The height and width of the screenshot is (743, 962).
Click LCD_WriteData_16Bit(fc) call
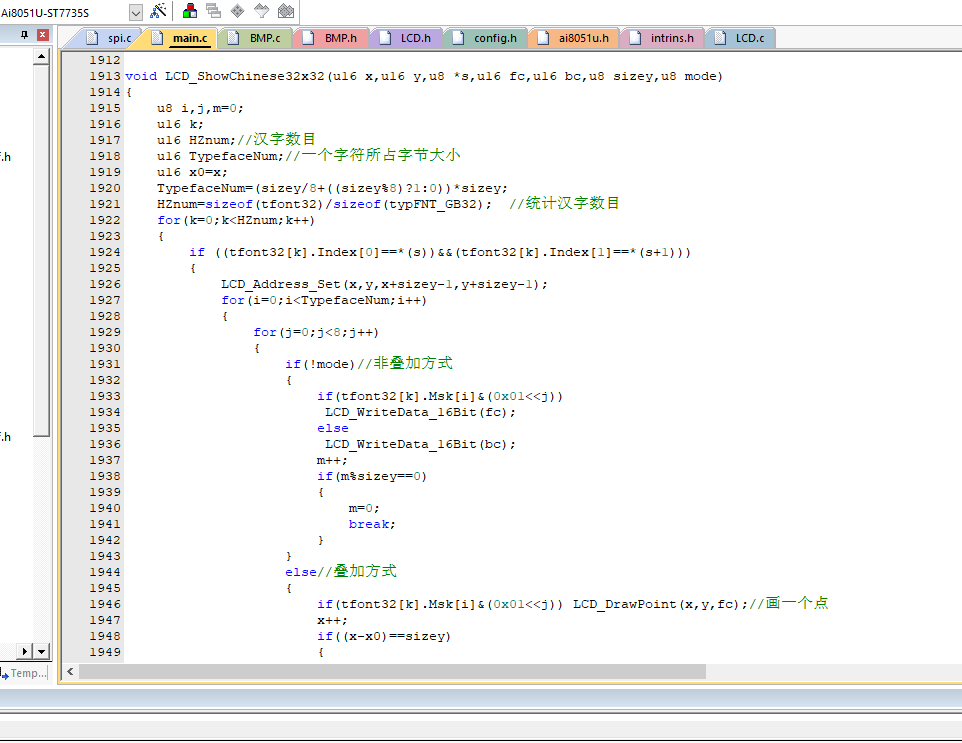[420, 412]
